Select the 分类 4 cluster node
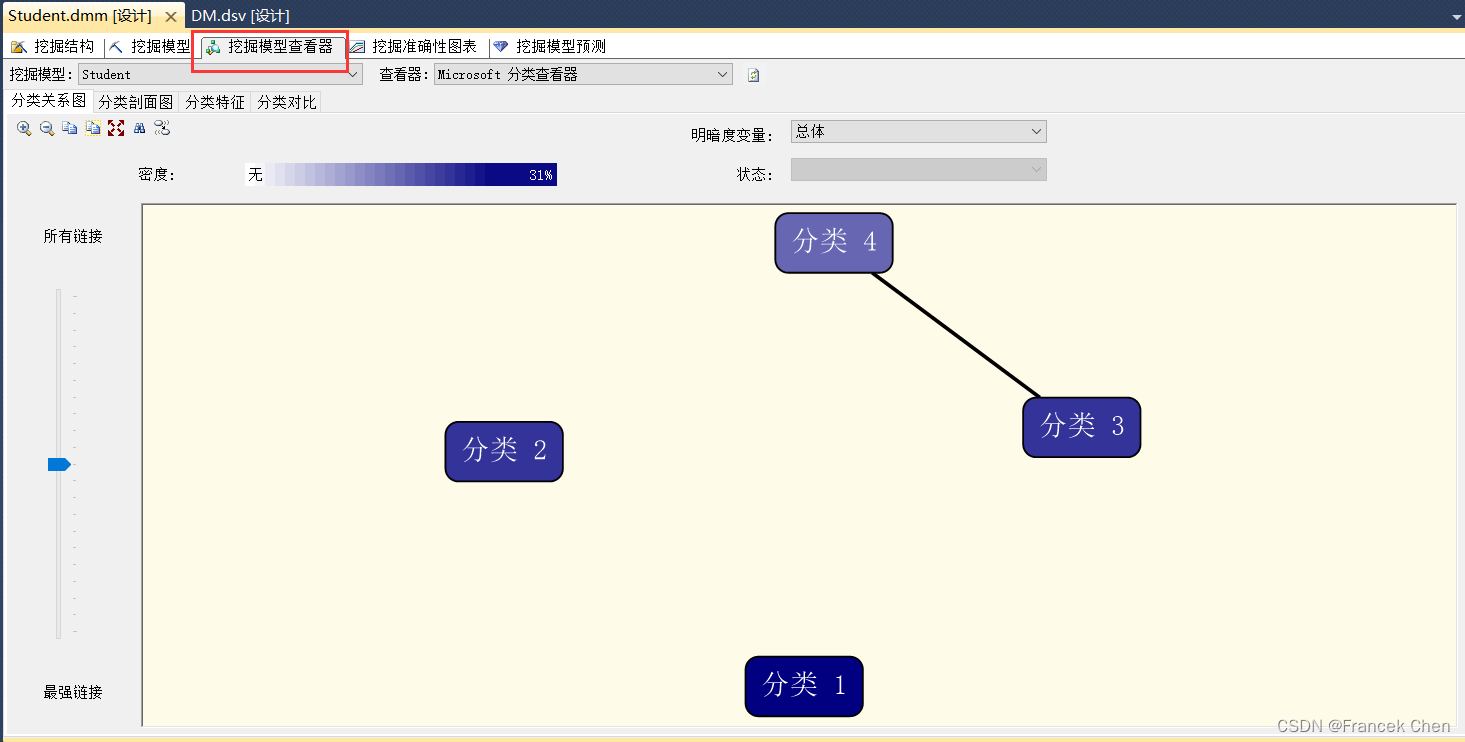 click(834, 243)
